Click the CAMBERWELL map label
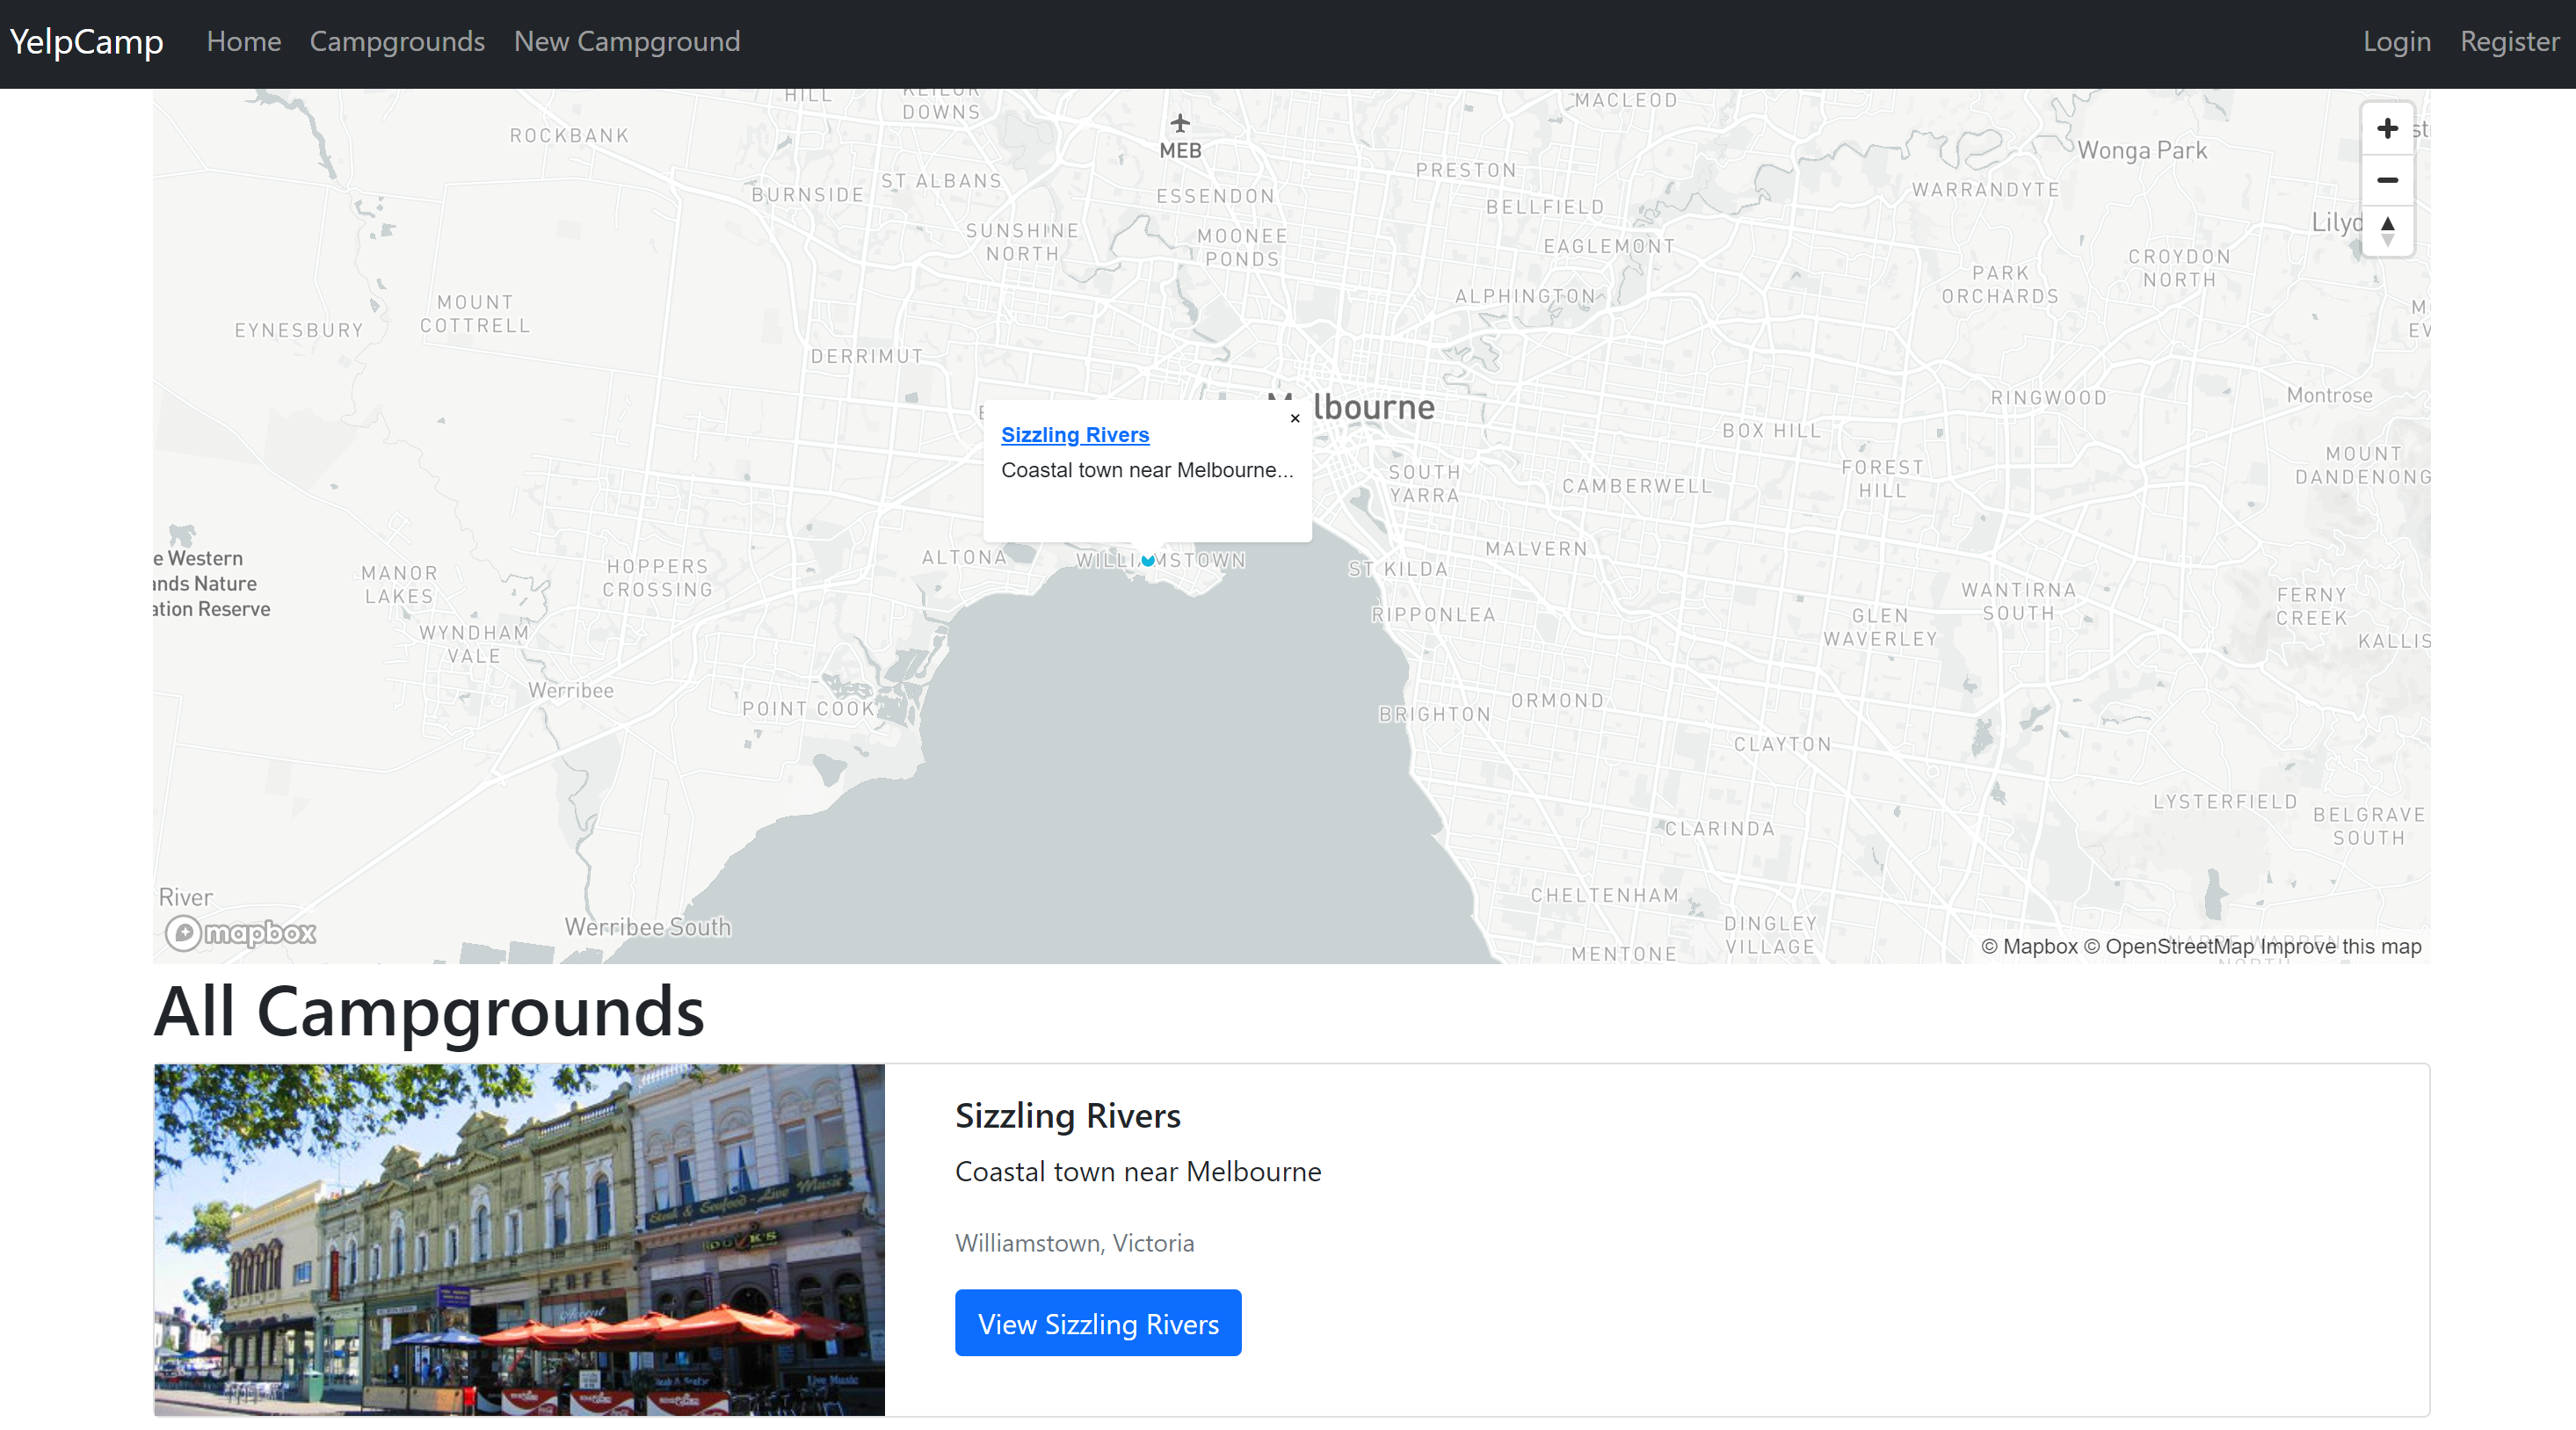This screenshot has width=2576, height=1430. point(1637,486)
